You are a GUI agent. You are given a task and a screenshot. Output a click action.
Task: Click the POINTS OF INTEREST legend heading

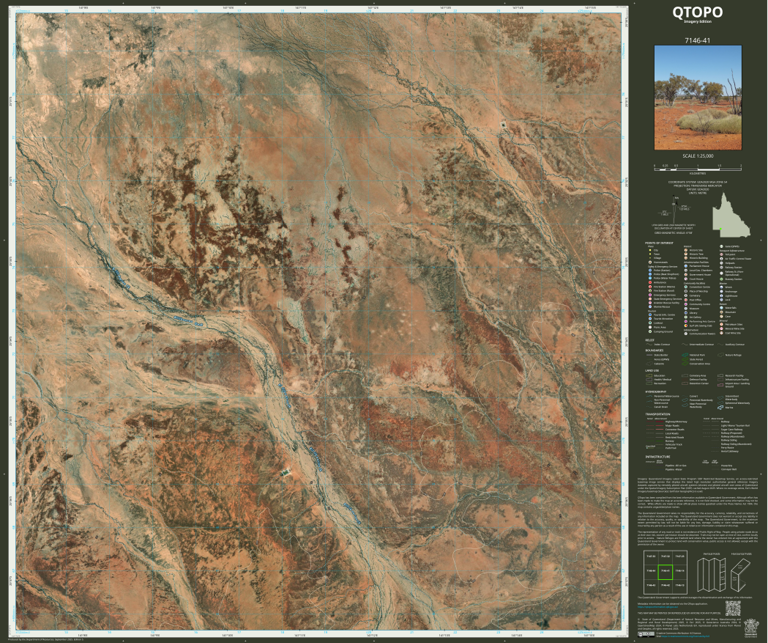click(x=659, y=243)
